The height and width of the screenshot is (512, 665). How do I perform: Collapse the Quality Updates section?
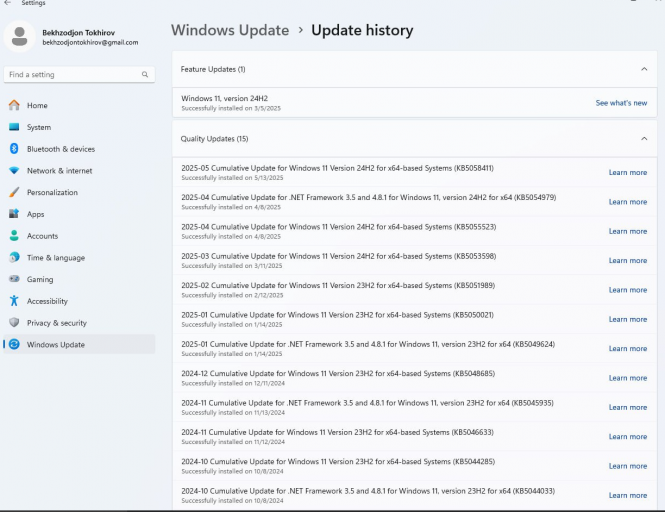(644, 139)
